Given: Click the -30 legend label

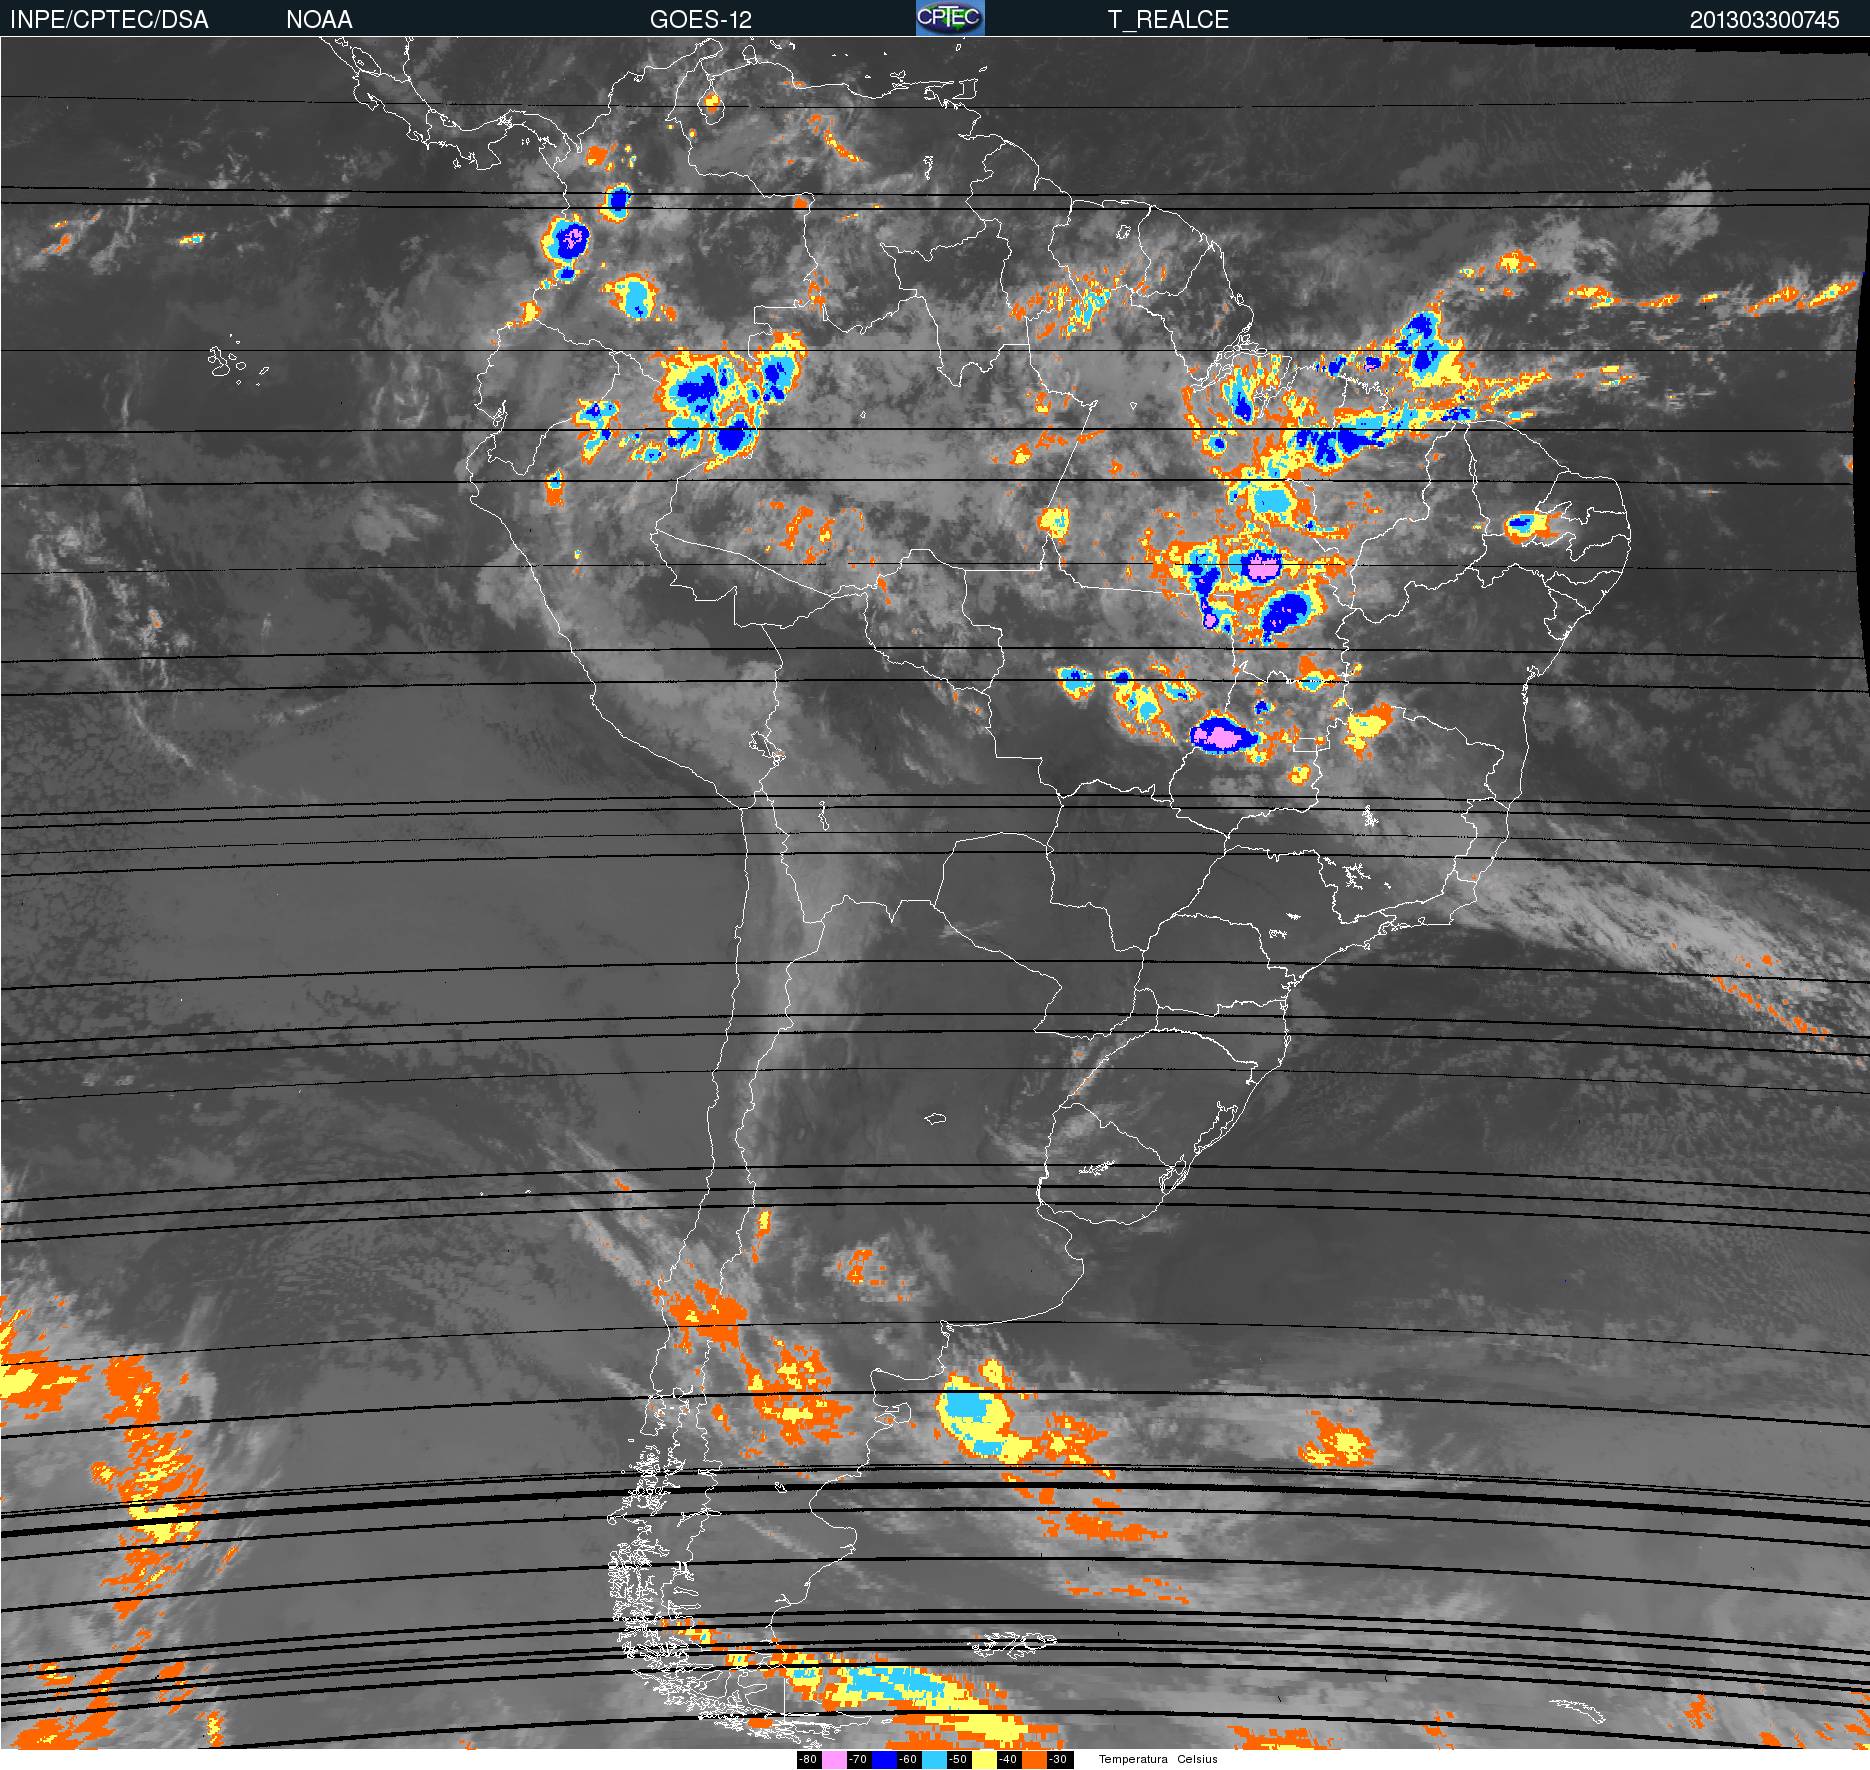Looking at the screenshot, I should (1060, 1760).
